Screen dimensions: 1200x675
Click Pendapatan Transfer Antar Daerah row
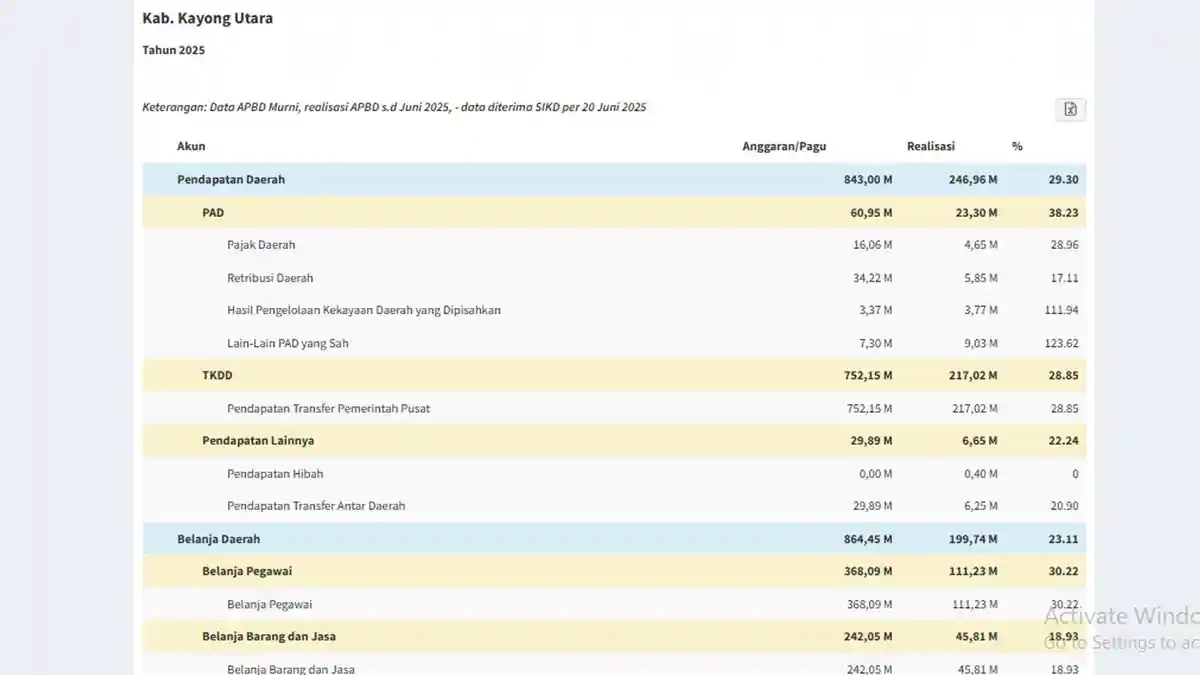614,506
